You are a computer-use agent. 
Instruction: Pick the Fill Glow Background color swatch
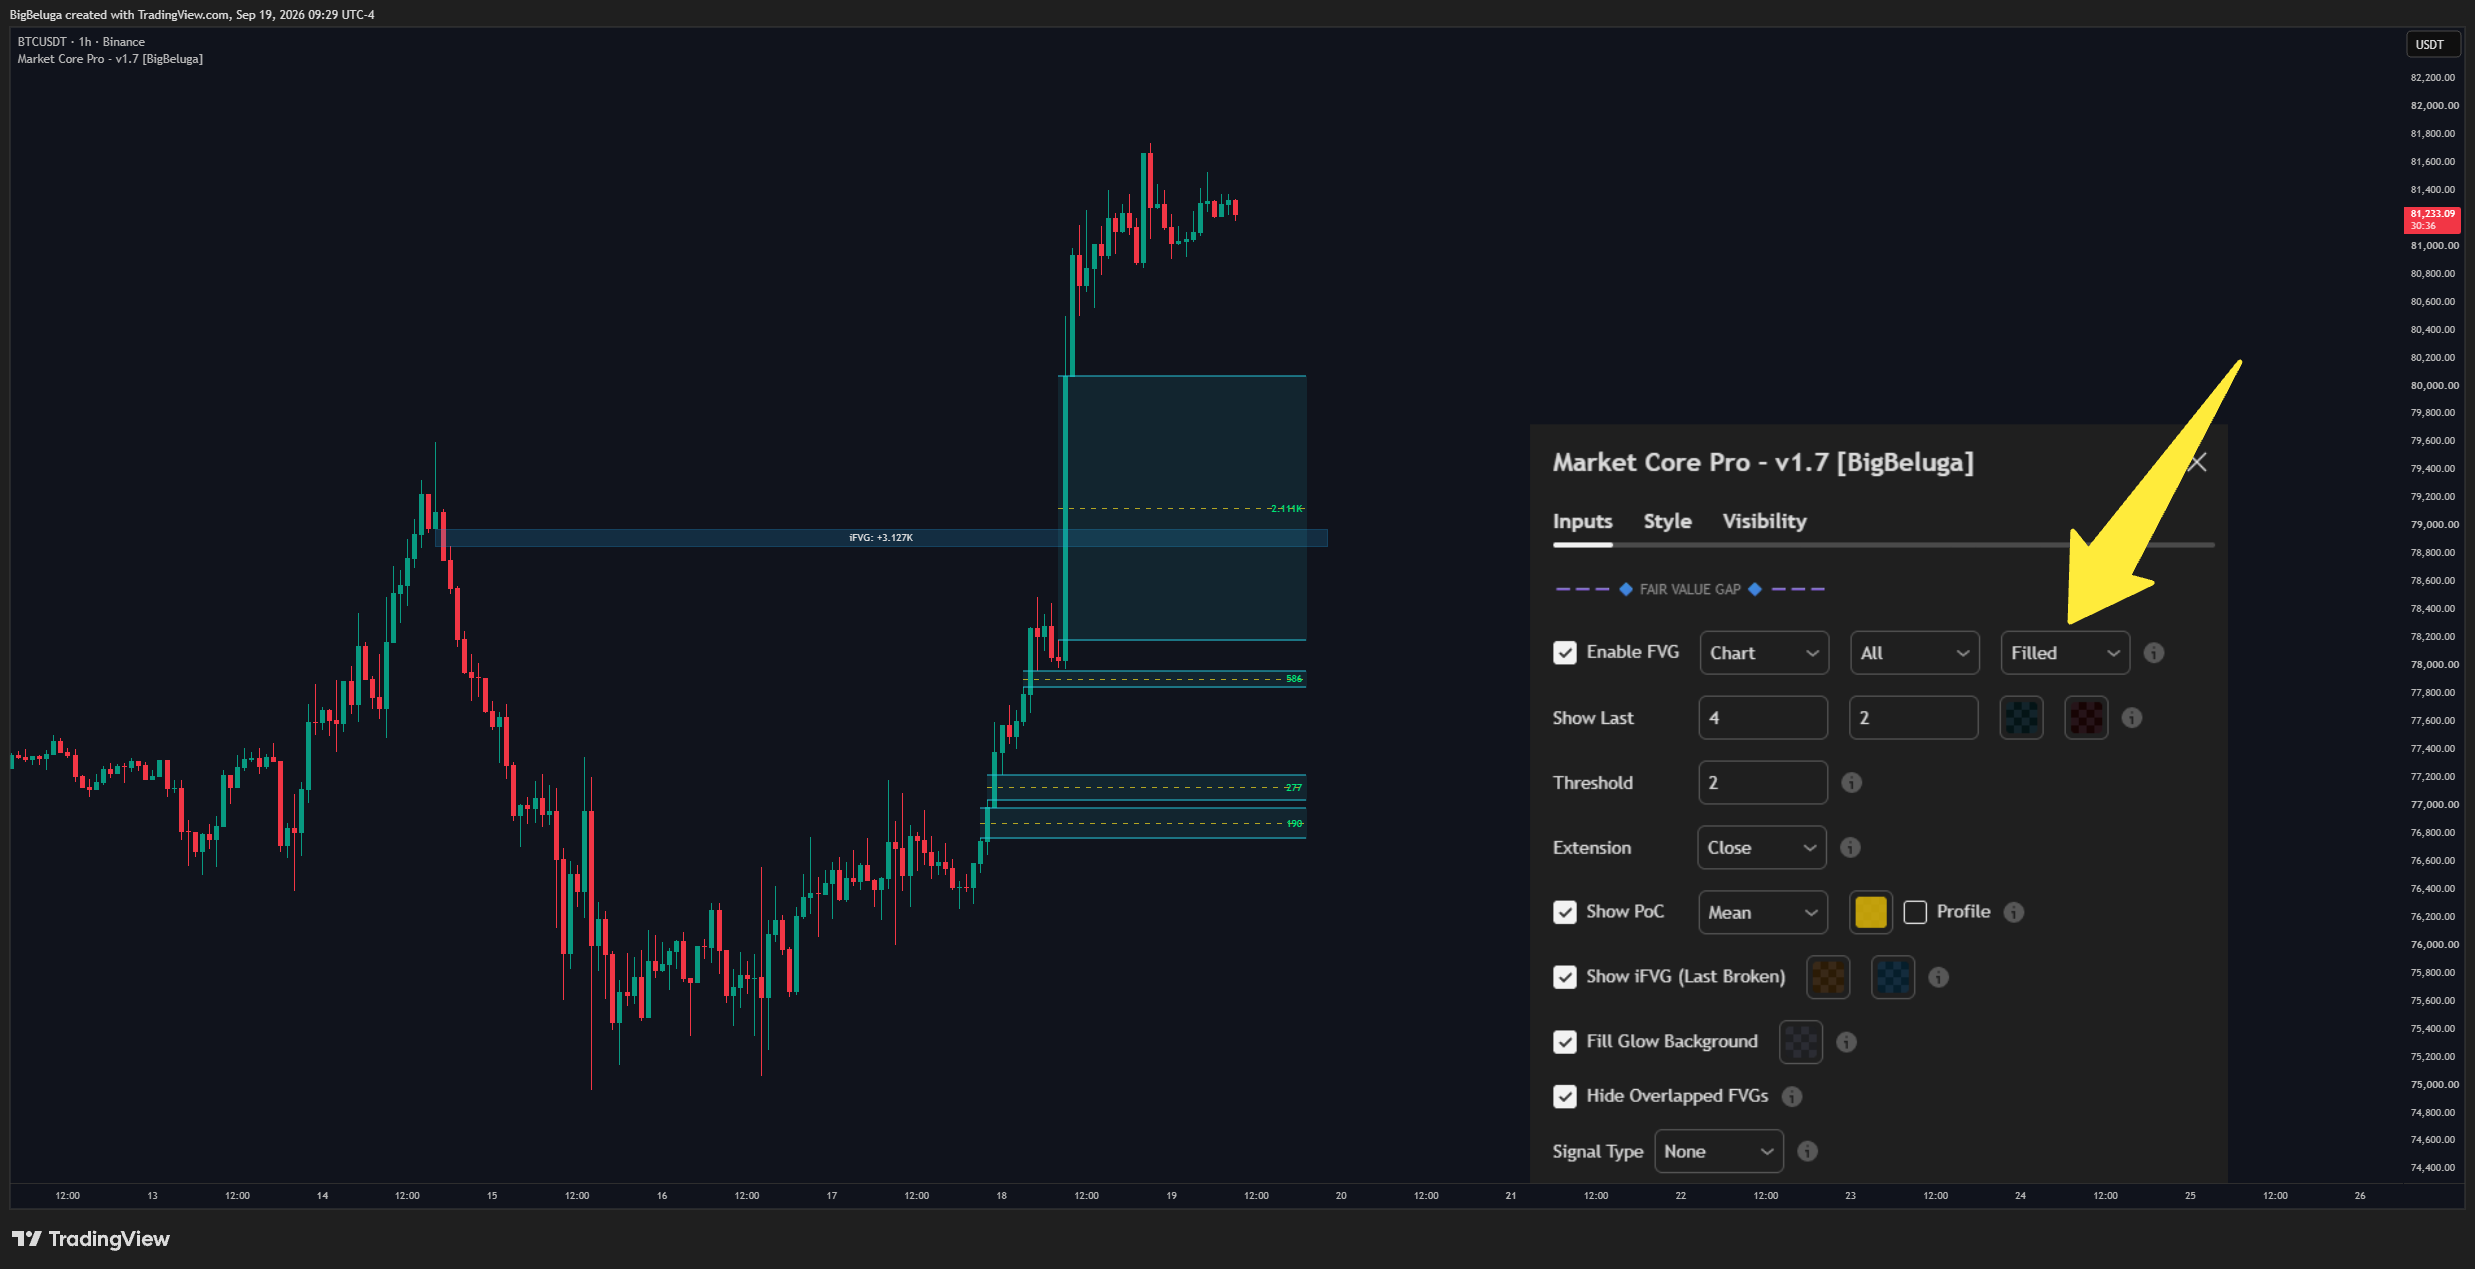1801,1042
